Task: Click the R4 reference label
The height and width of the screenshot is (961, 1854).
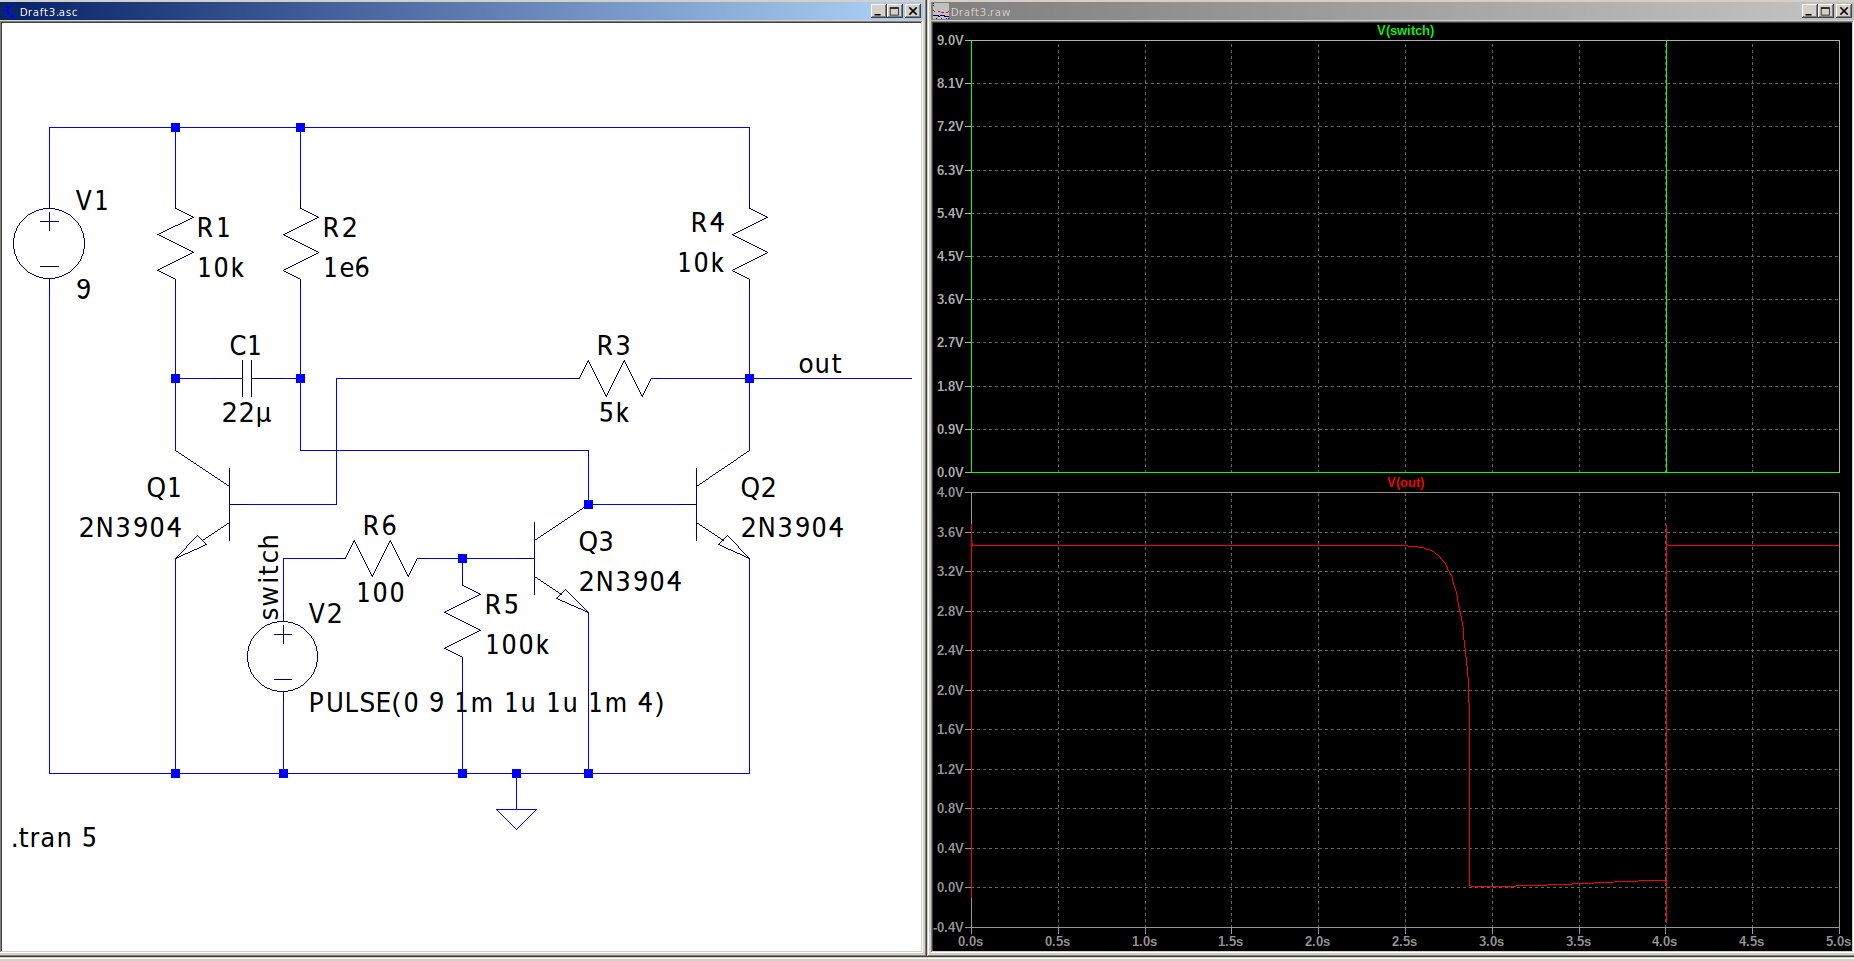Action: coord(708,223)
